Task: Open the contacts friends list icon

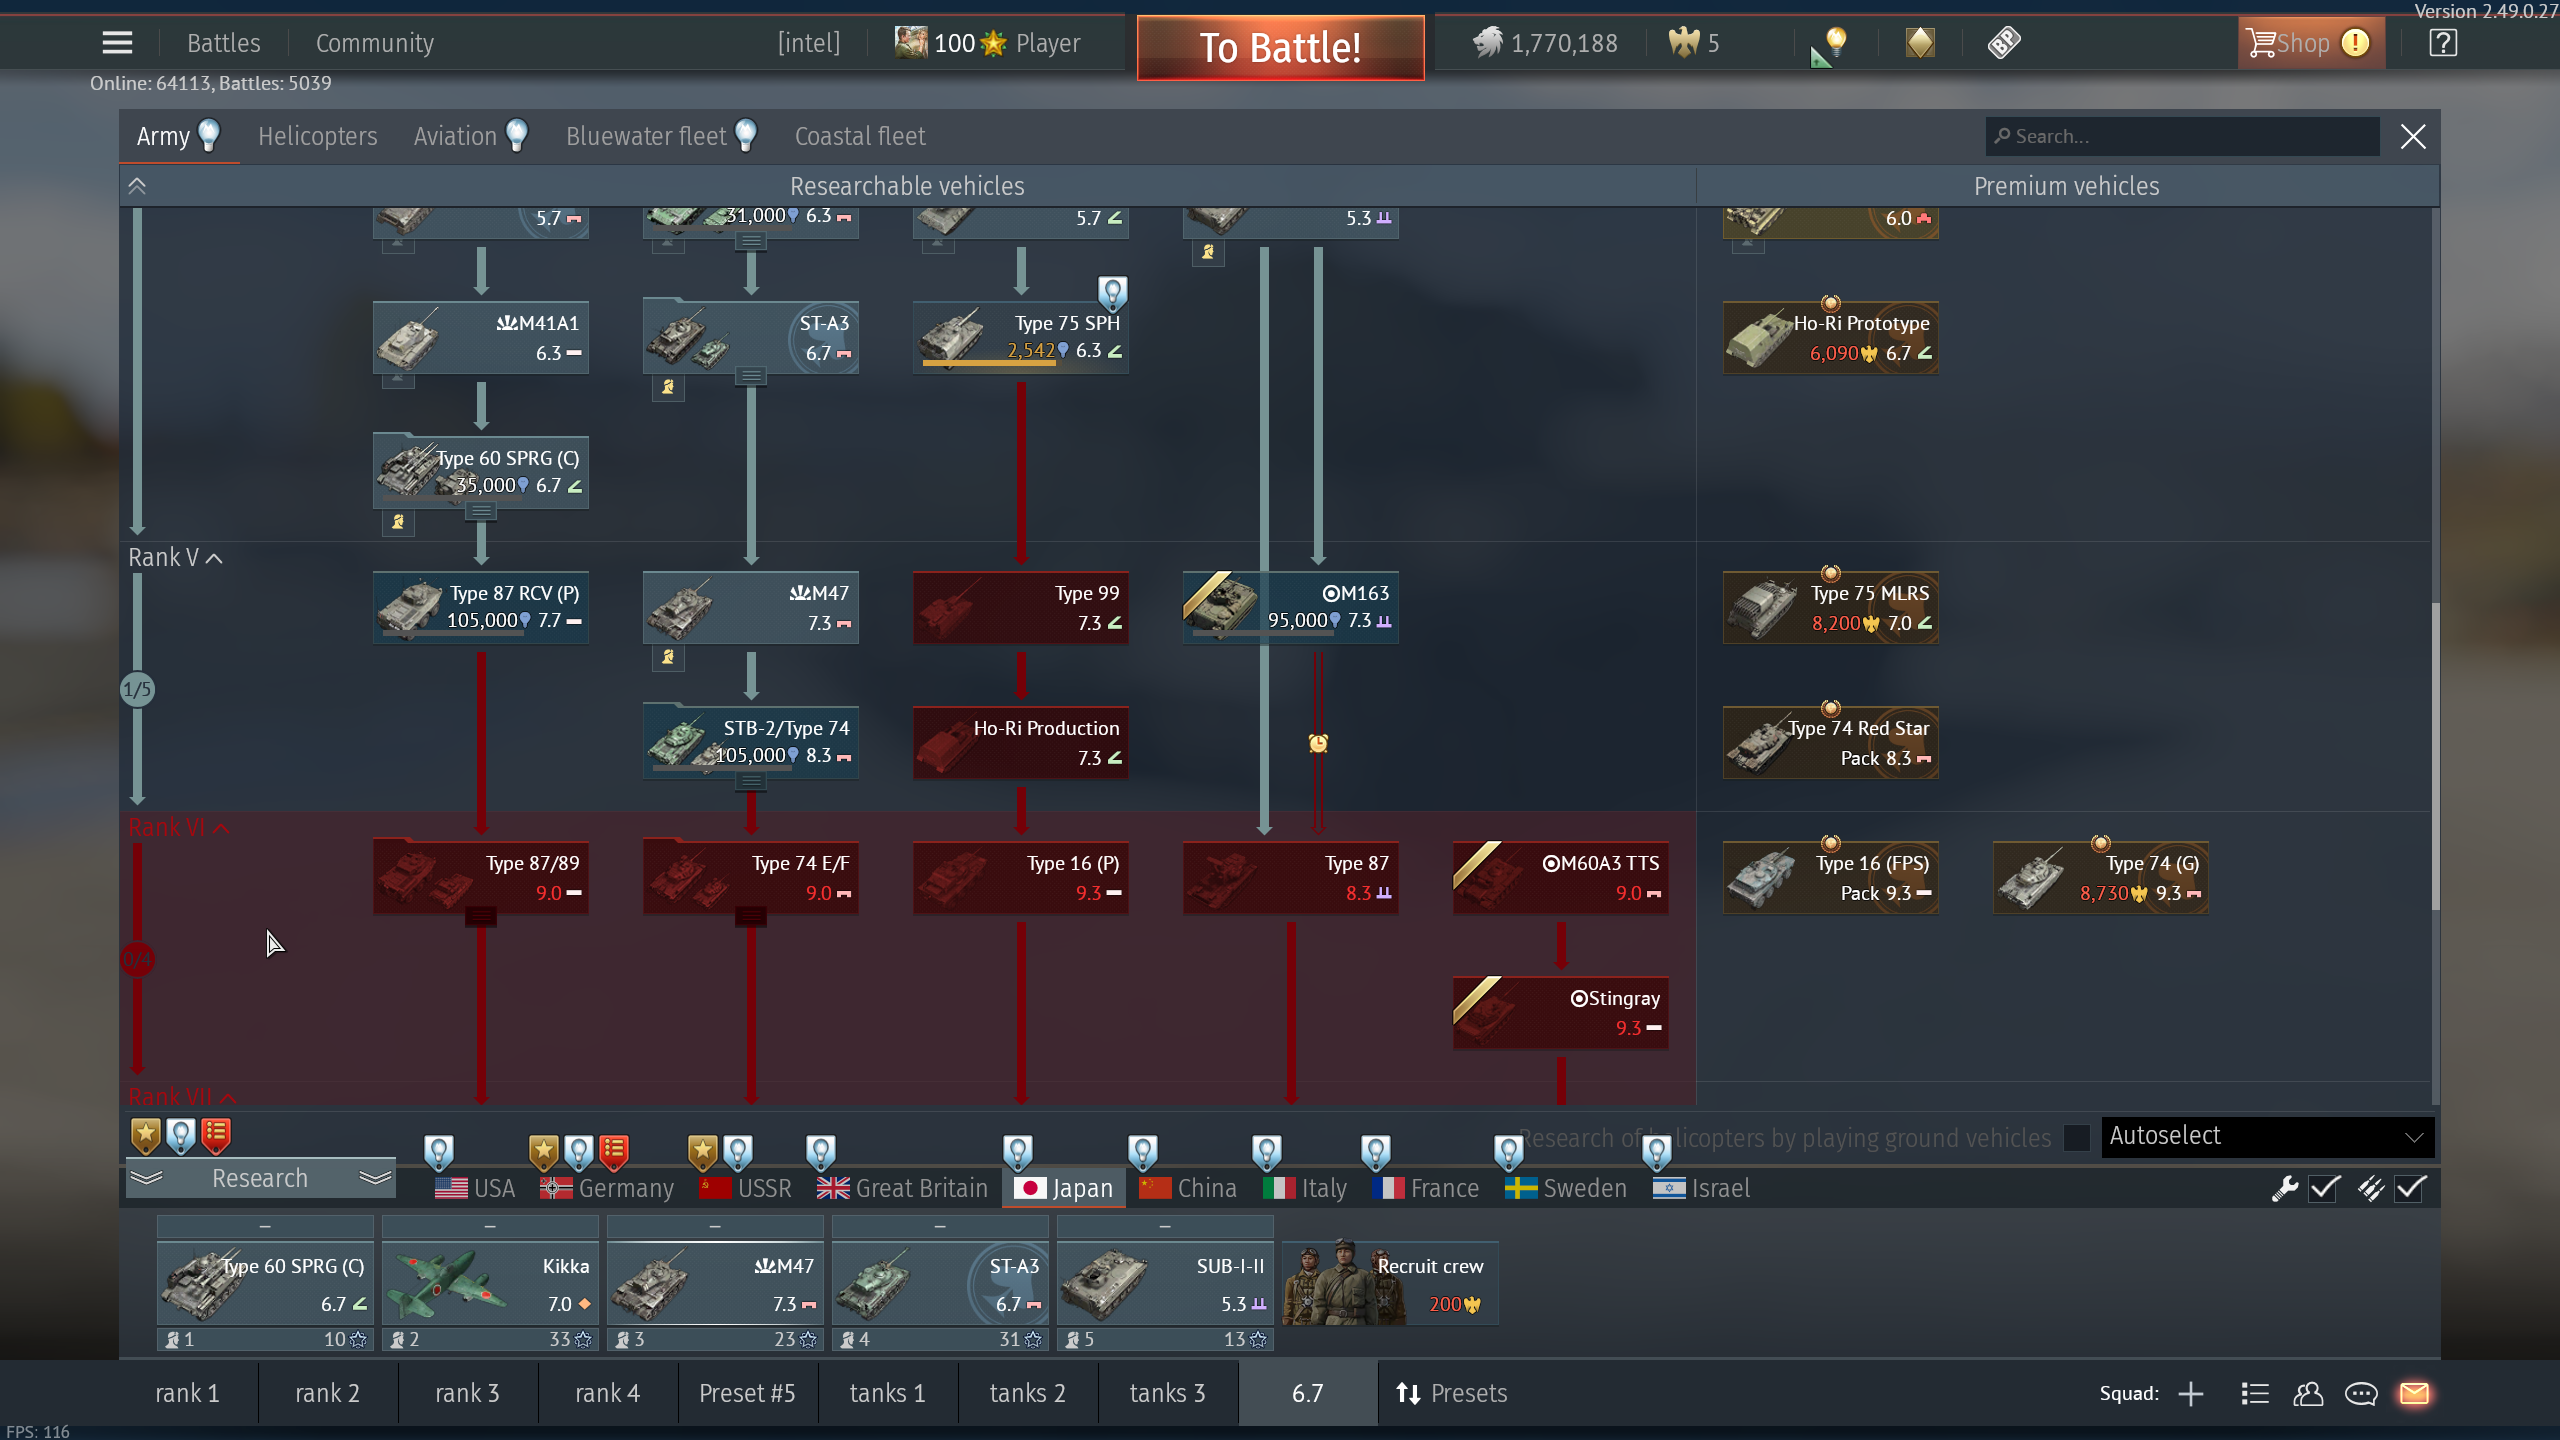Action: click(x=2308, y=1393)
